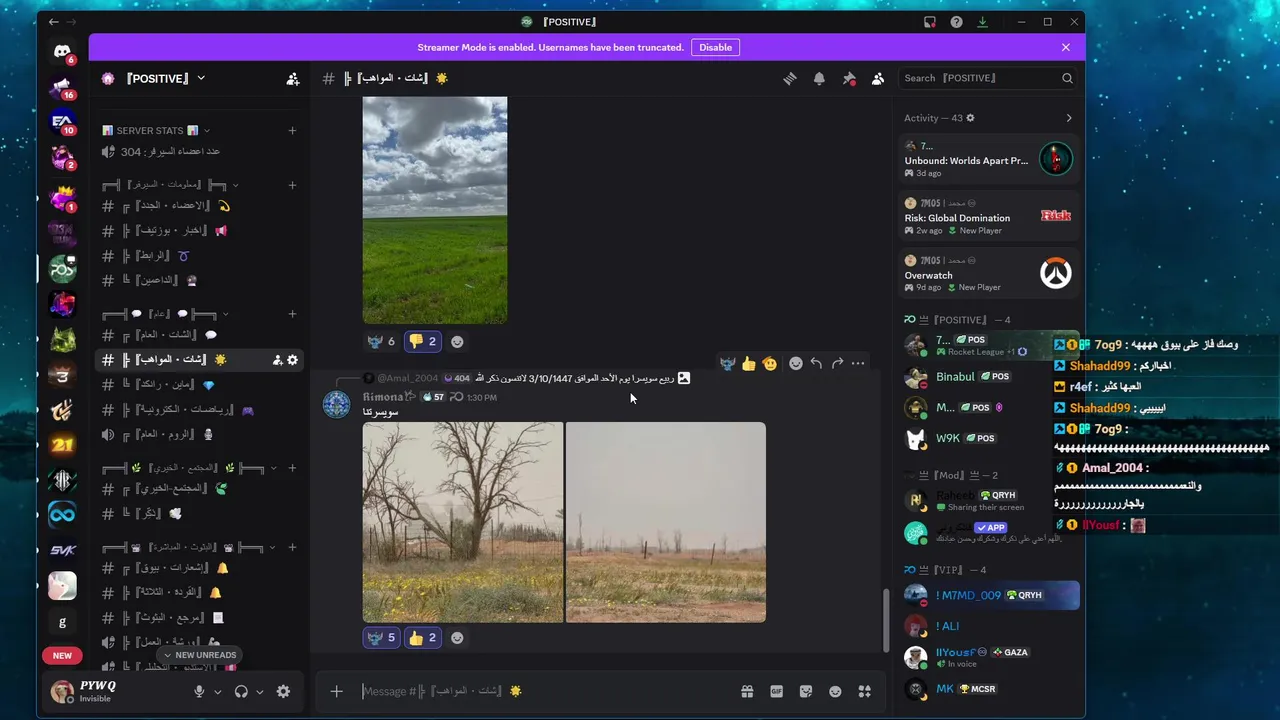Viewport: 1280px width, 720px height.
Task: Click the Search POSITIVE field
Action: [x=988, y=78]
